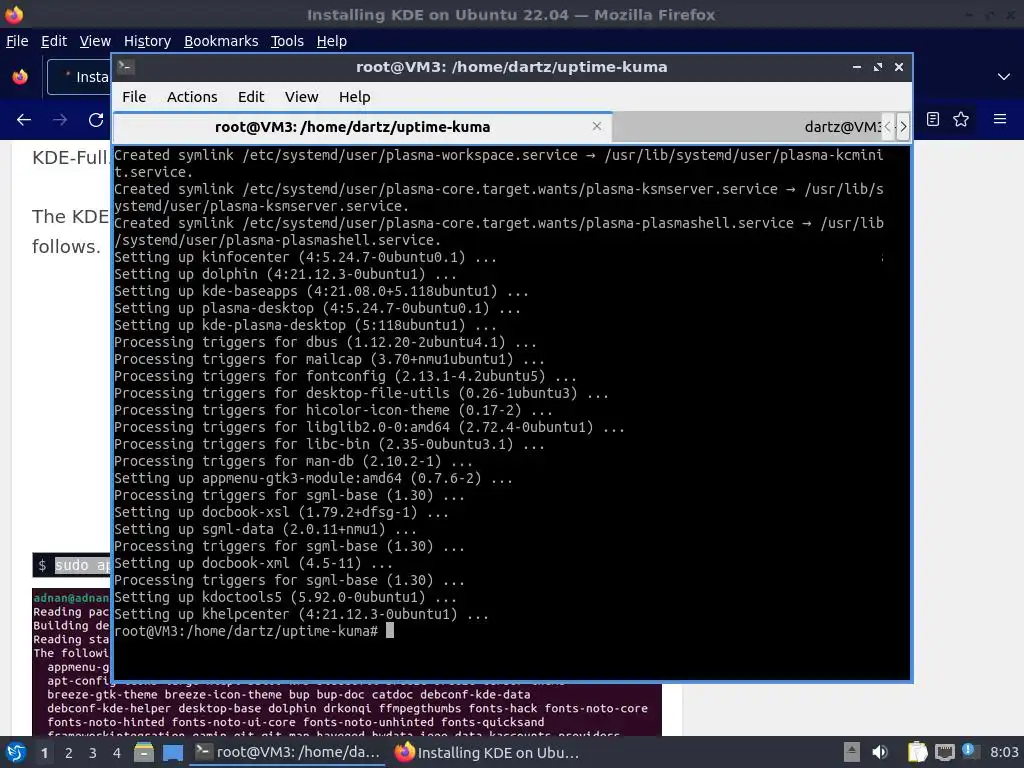Open Firefox File menu
Screen dimensions: 1024x768
pos(17,41)
